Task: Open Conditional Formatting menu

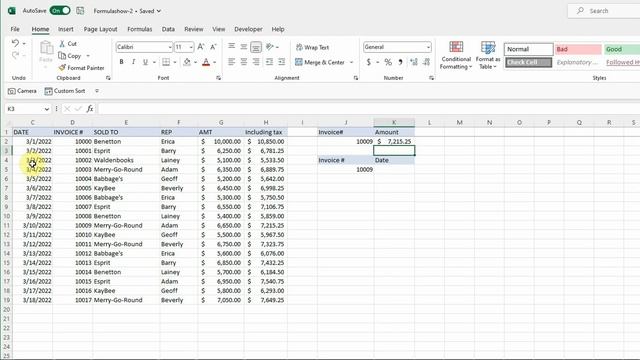Action: [x=456, y=55]
